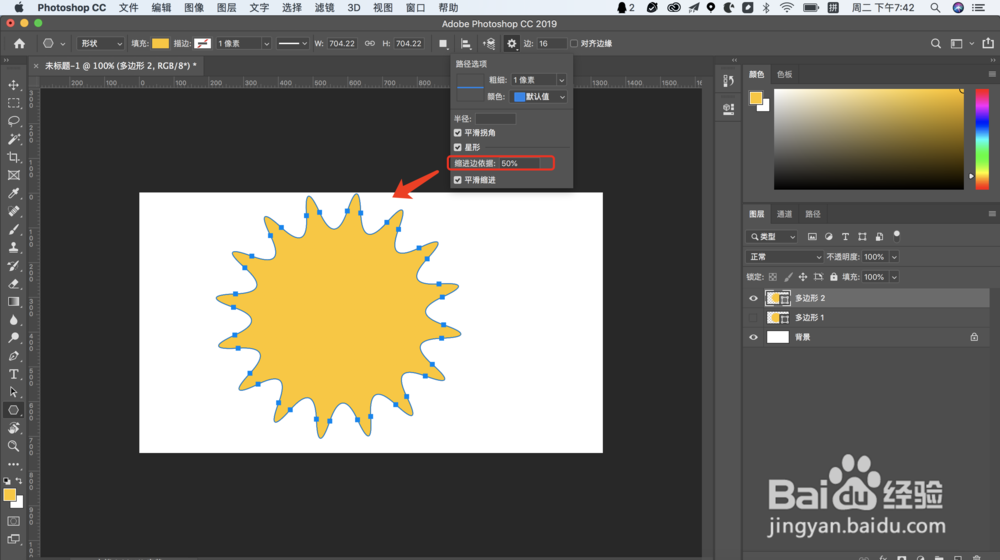Viewport: 1000px width, 560px height.
Task: Uncheck the 平滑拐角 checkbox
Action: coord(457,133)
